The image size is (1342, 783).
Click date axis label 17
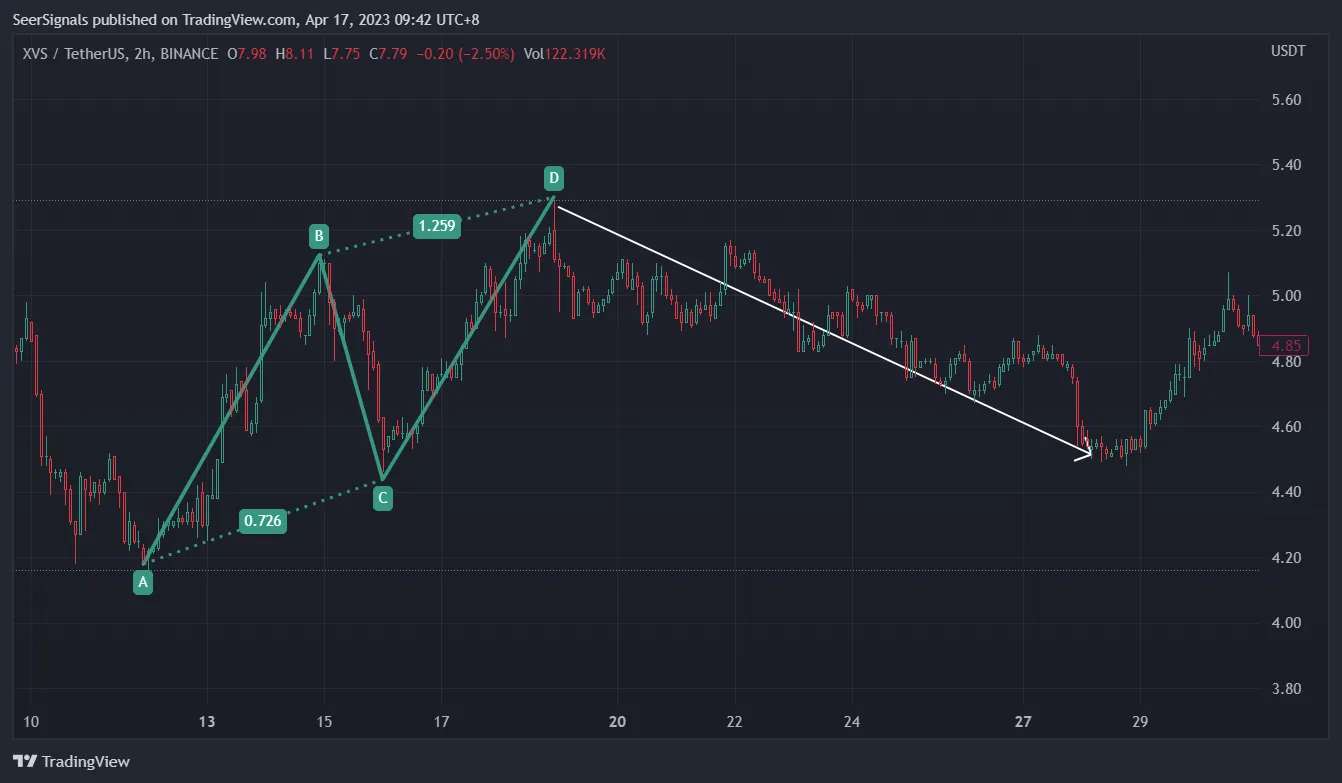pyautogui.click(x=442, y=722)
